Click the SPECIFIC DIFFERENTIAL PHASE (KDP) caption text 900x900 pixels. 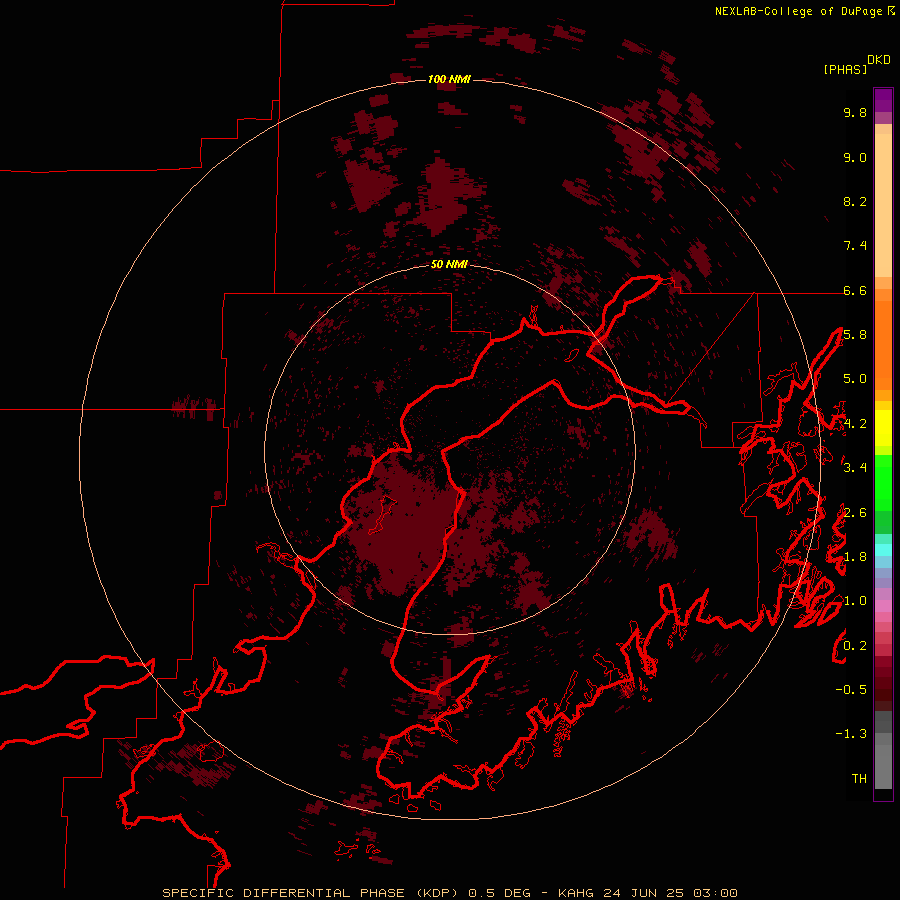[x=311, y=893]
